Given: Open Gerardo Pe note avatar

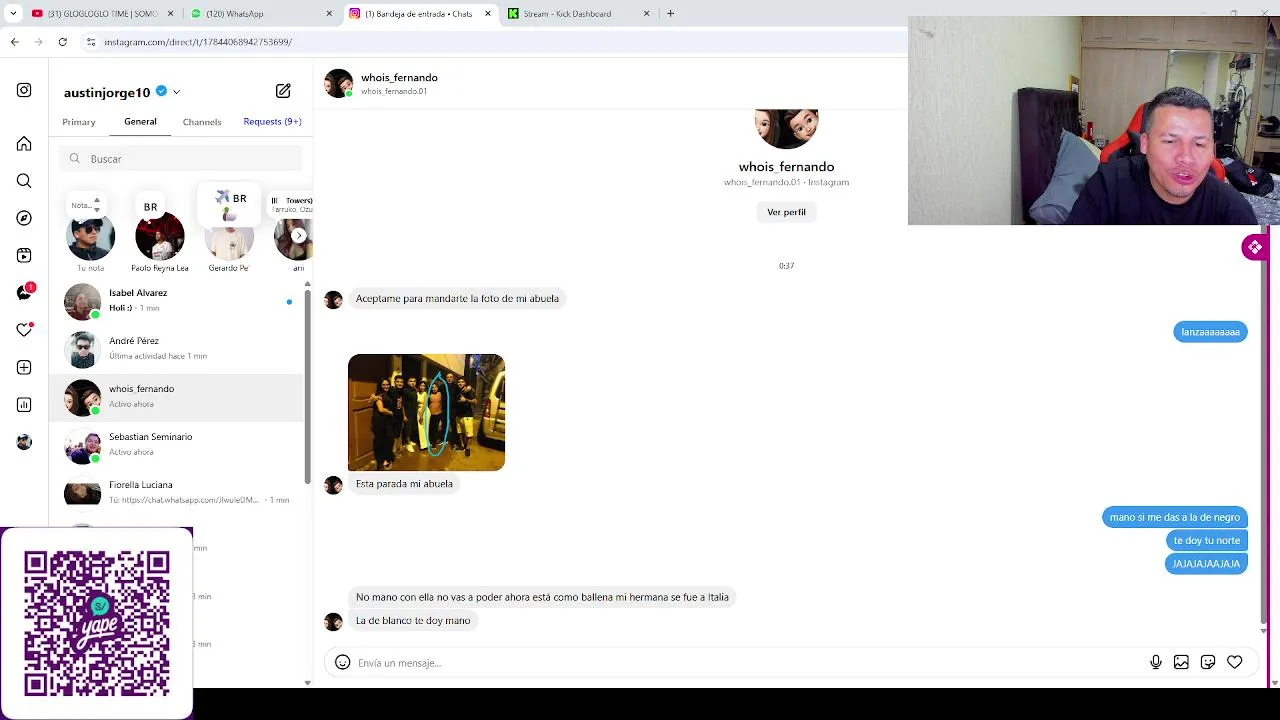Looking at the screenshot, I should point(229,236).
